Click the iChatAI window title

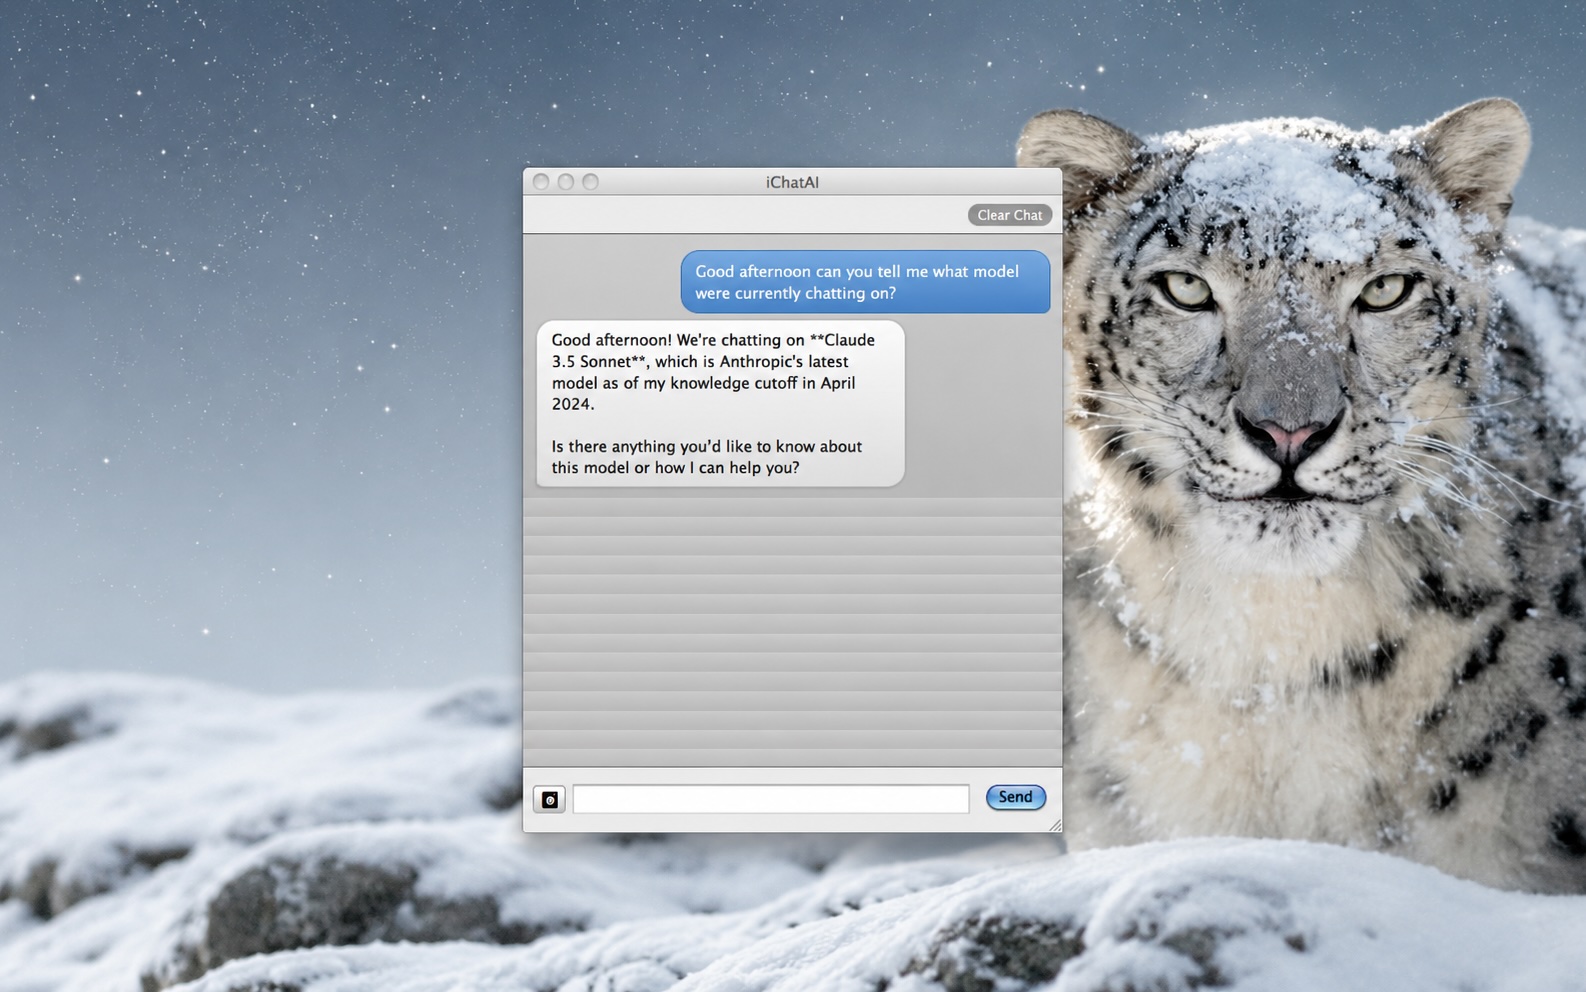point(792,182)
